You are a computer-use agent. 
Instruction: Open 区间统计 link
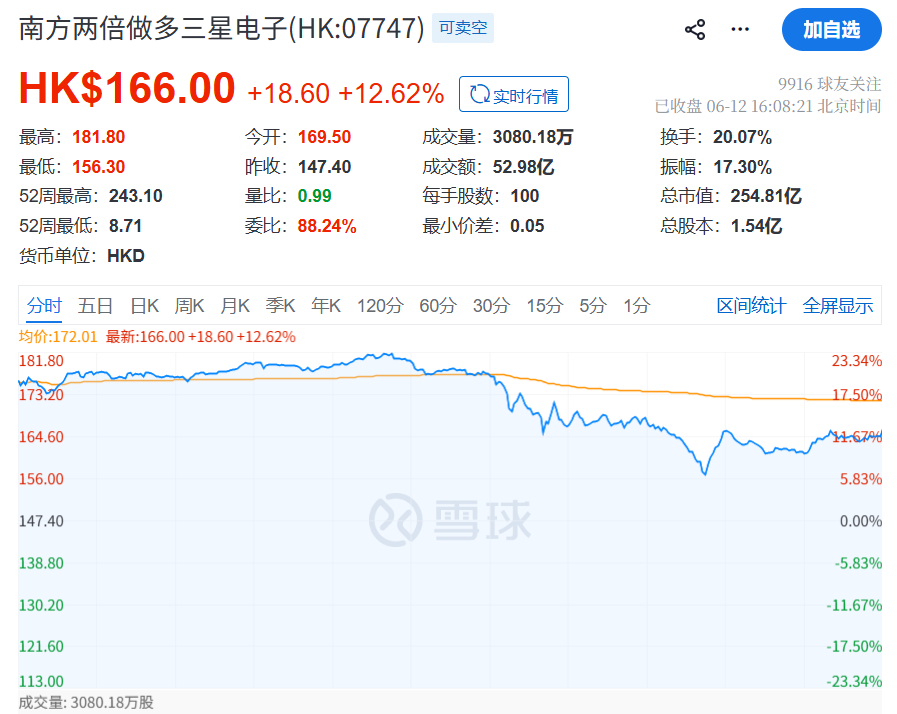pos(751,306)
